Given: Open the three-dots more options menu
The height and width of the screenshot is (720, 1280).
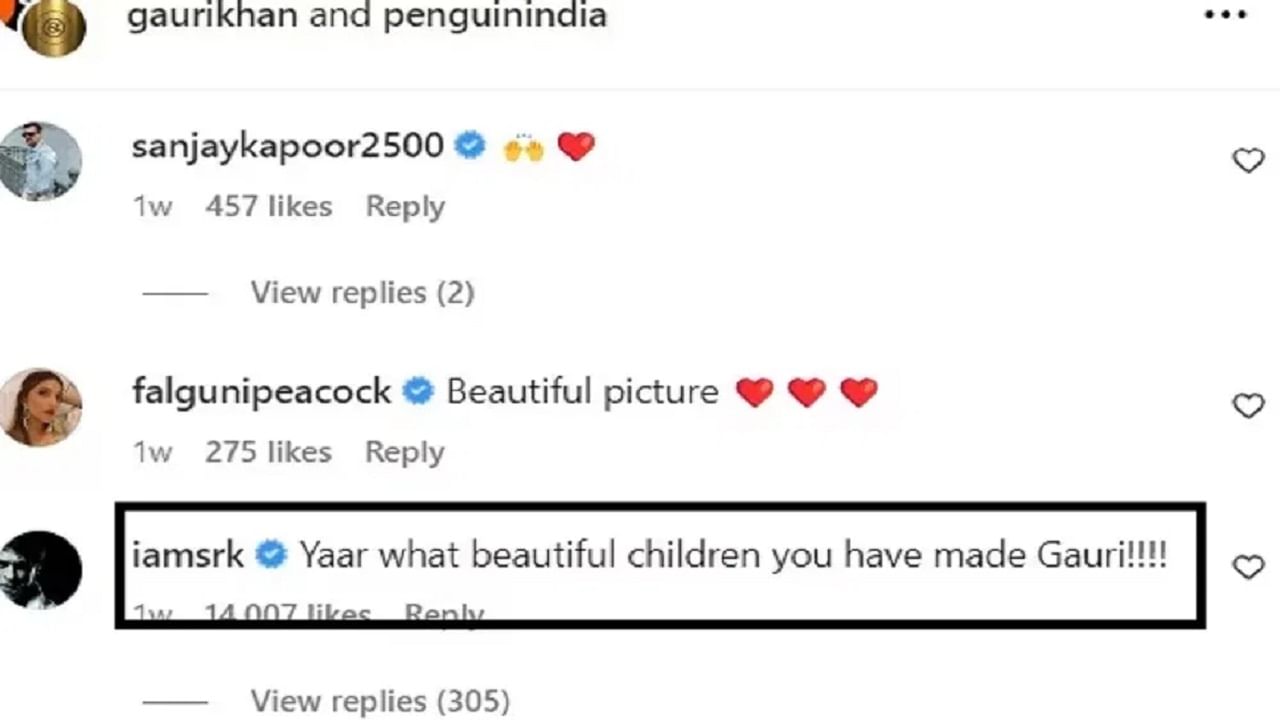Looking at the screenshot, I should 1225,16.
